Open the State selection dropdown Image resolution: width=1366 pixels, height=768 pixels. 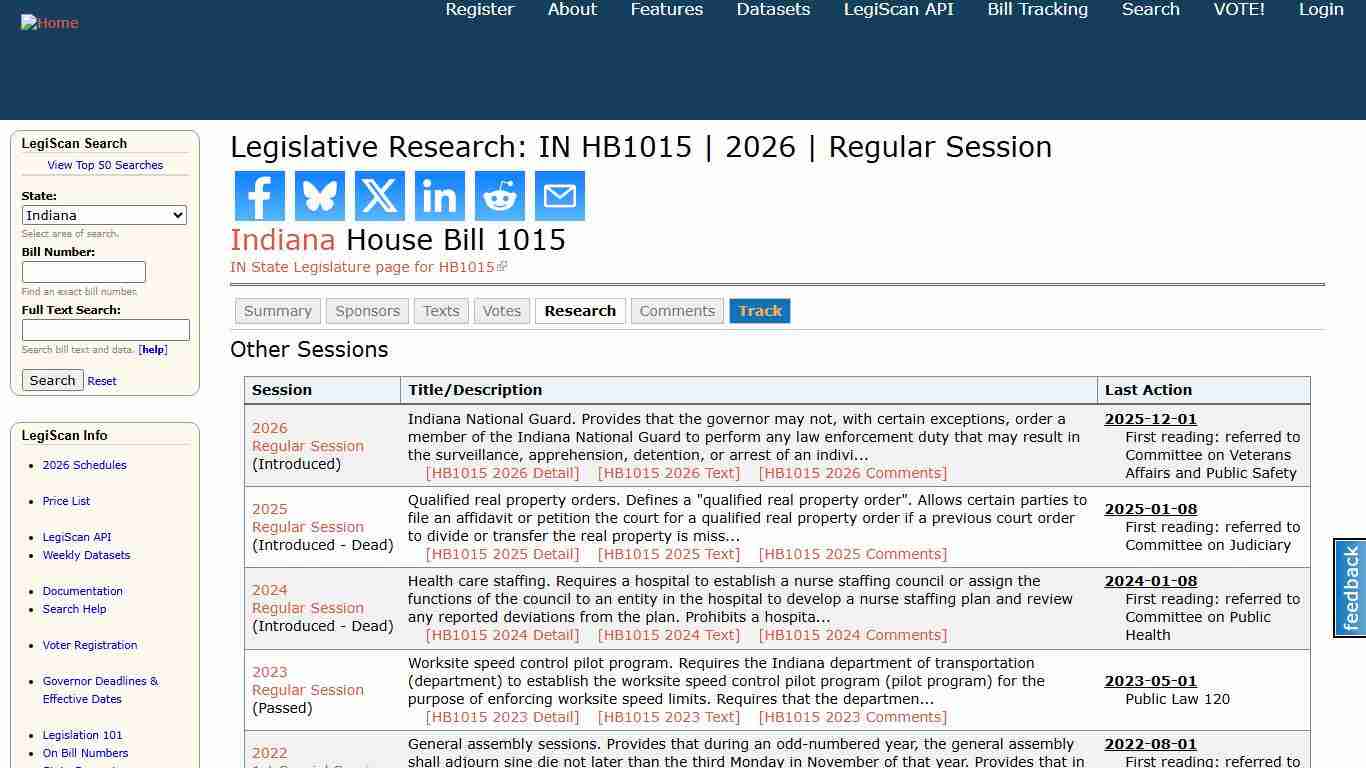click(104, 215)
